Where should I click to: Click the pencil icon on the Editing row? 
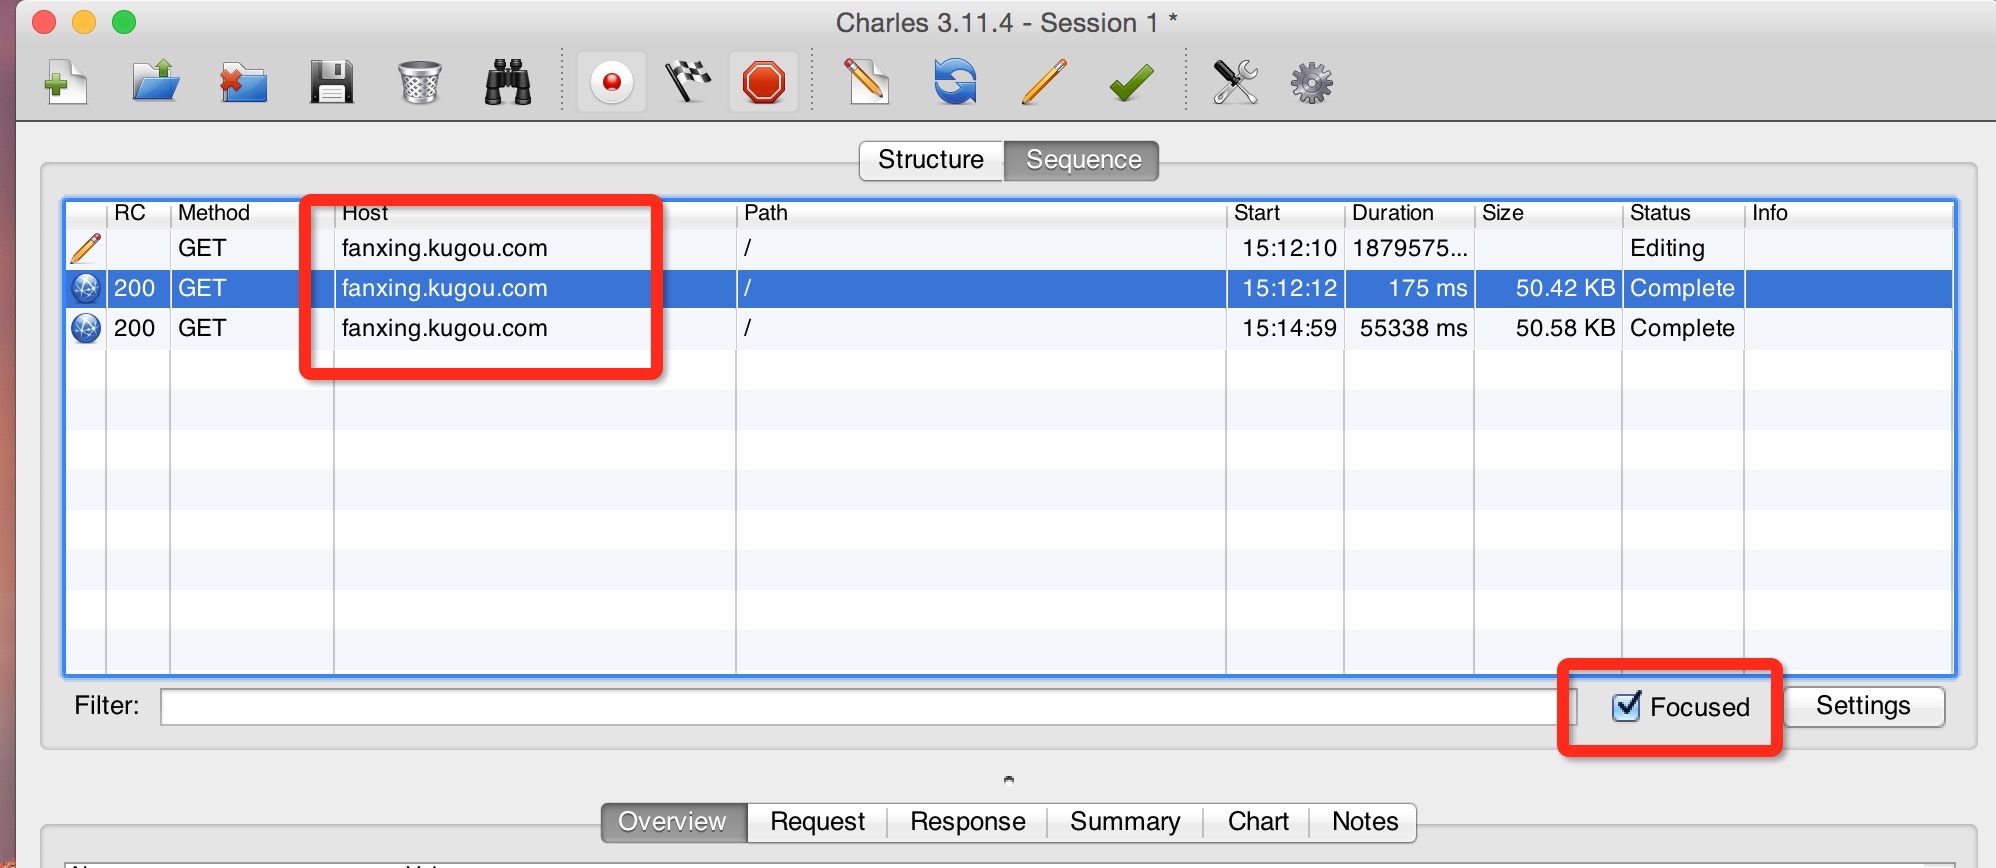point(86,249)
